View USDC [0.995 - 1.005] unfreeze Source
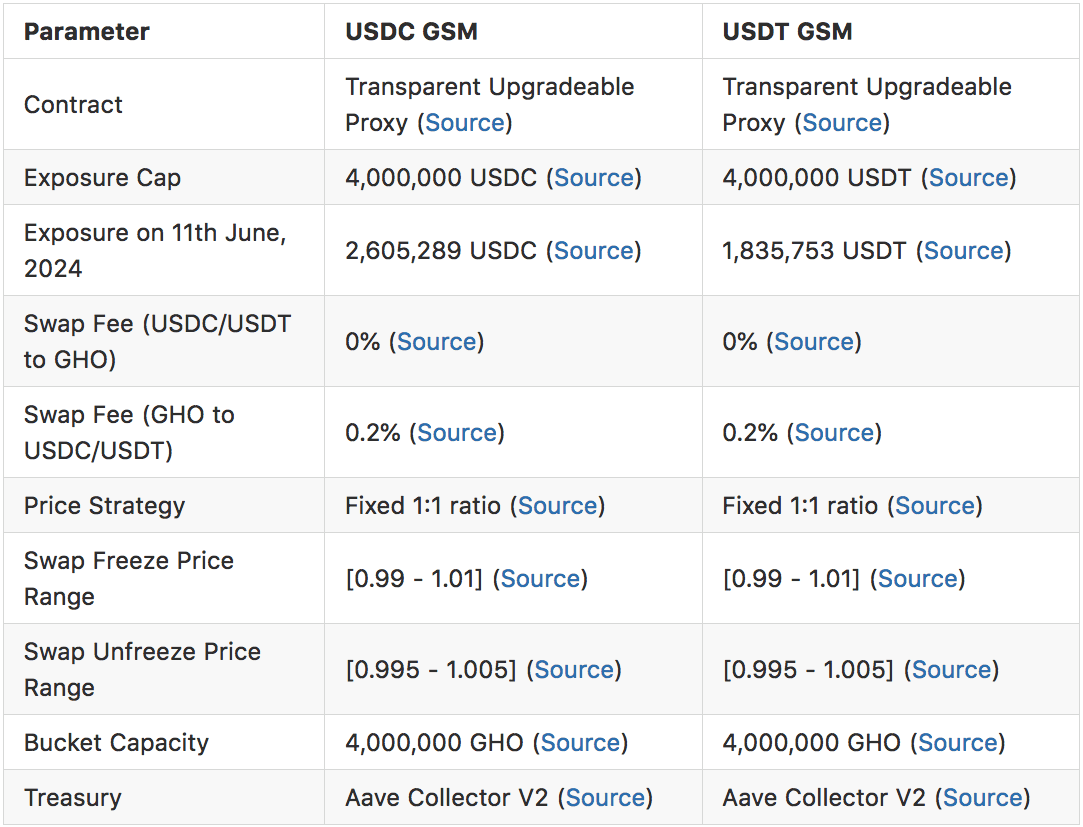Screen dimensions: 1083x827 [575, 669]
